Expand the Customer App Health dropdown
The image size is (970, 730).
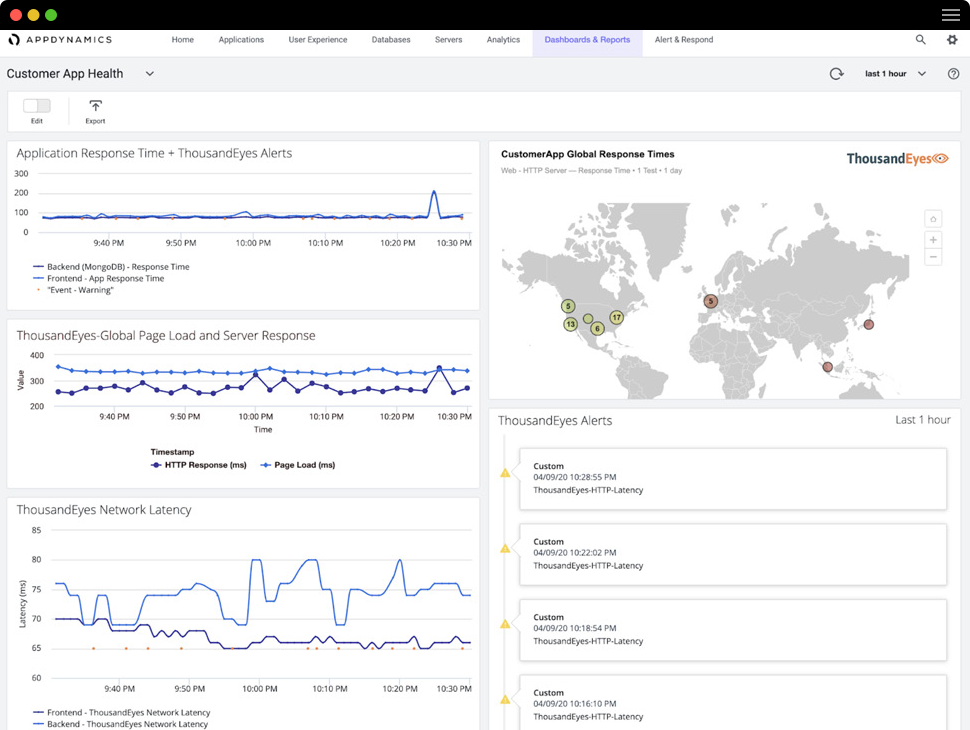(150, 74)
